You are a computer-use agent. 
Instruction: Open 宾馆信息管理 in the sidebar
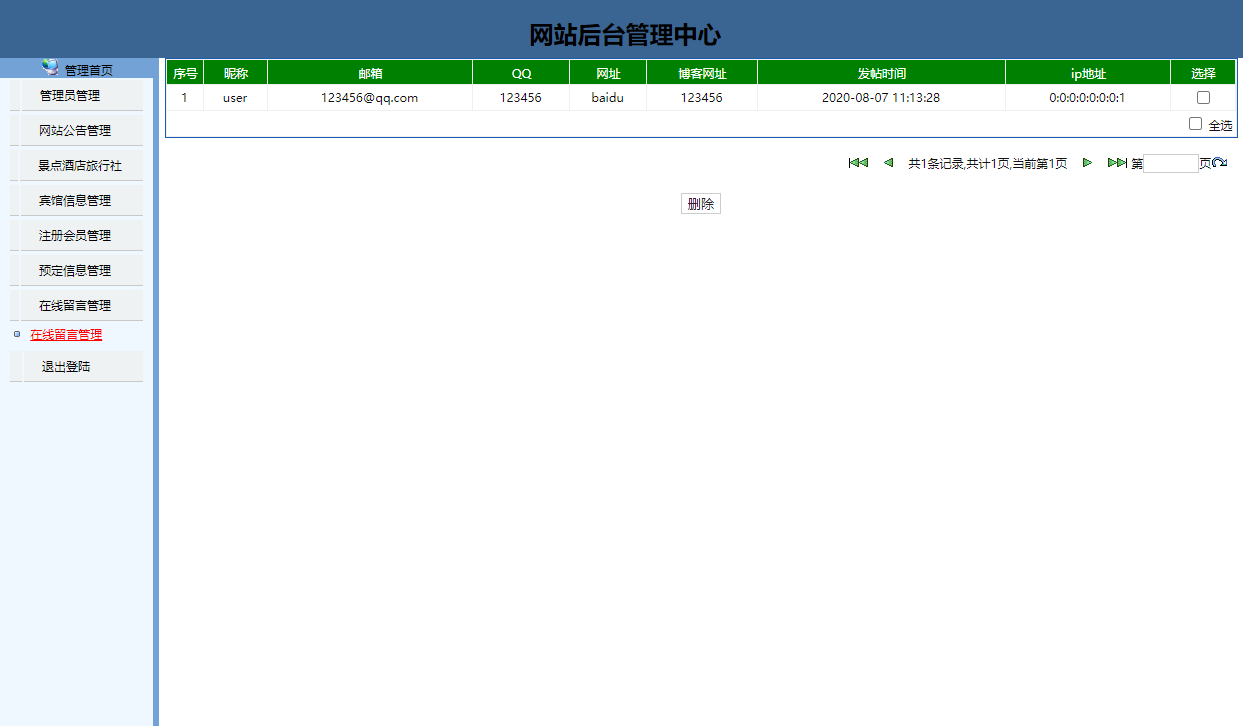pyautogui.click(x=75, y=199)
